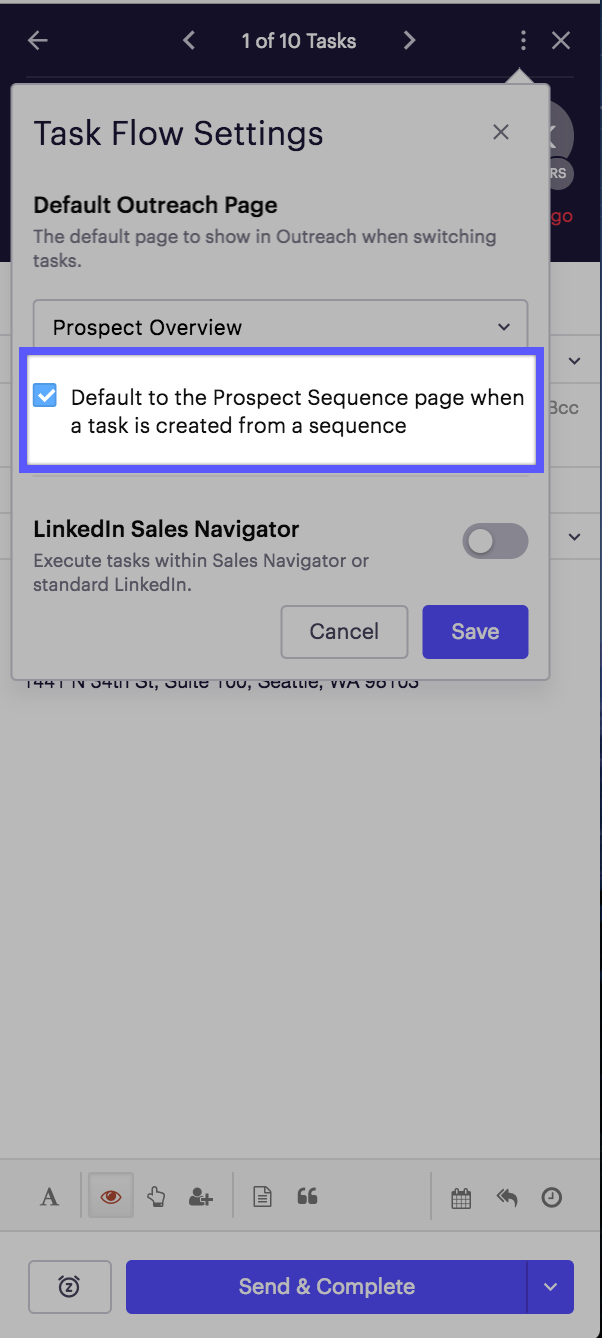Viewport: 602px width, 1338px height.
Task: Open the text formatting options
Action: point(47,1196)
